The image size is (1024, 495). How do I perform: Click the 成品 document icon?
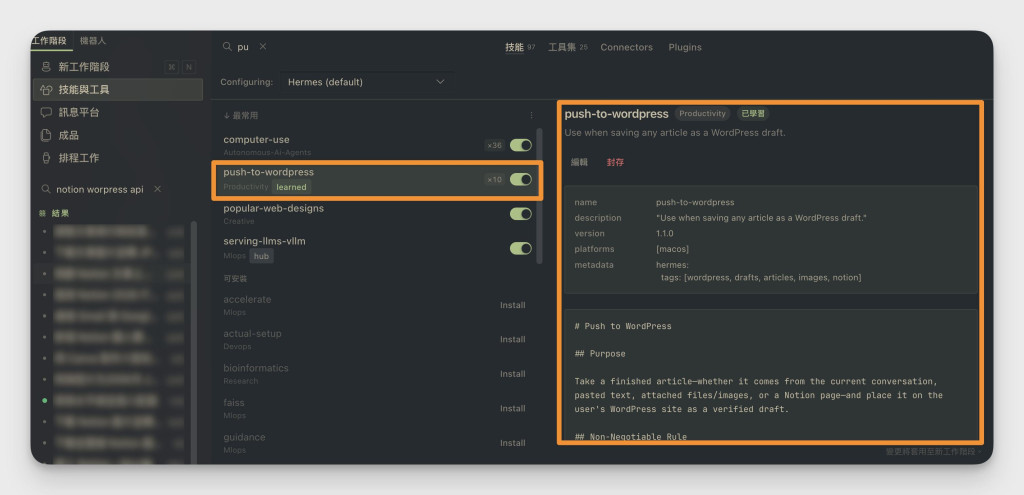46,135
